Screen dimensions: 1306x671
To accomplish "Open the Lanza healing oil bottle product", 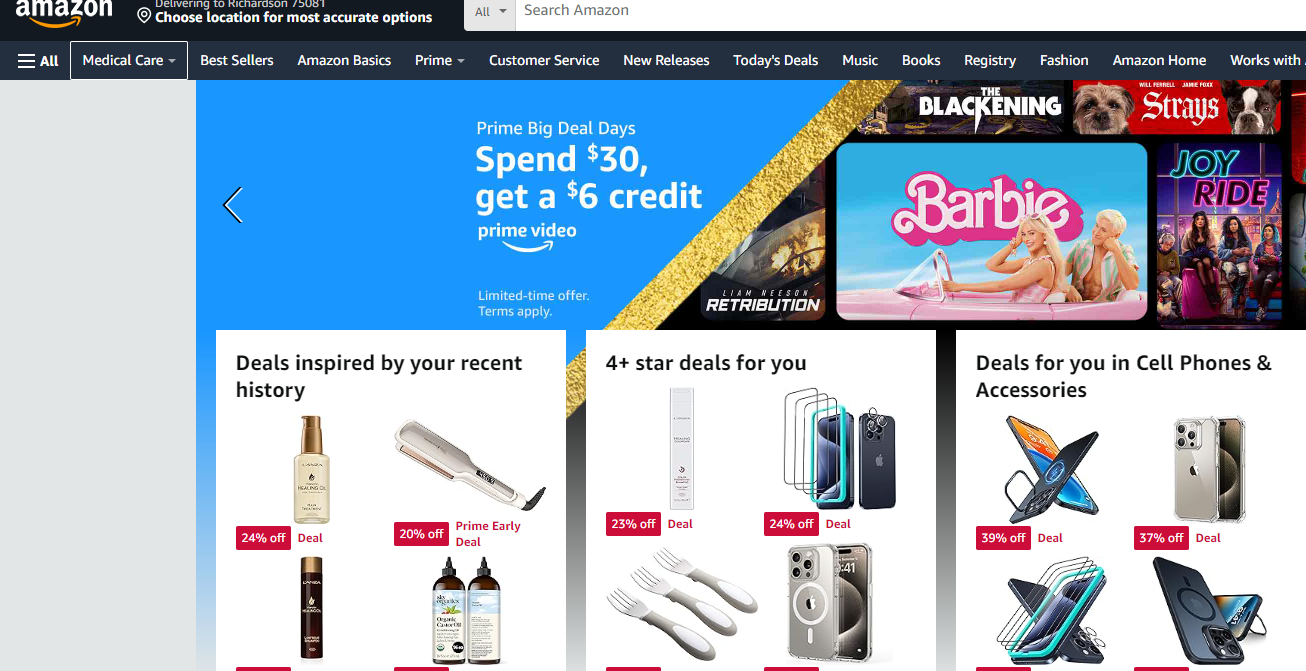I will [312, 470].
